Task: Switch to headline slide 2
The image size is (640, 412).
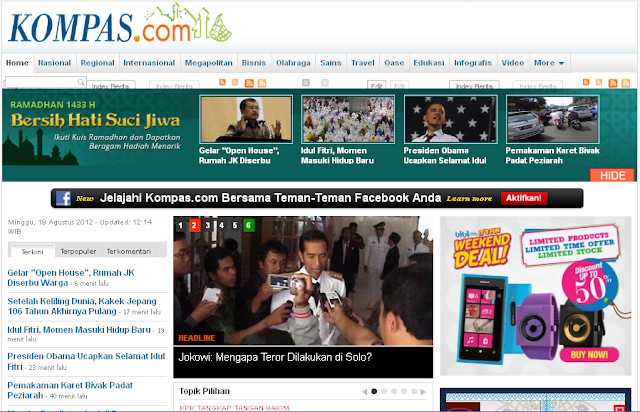Action: (x=194, y=225)
